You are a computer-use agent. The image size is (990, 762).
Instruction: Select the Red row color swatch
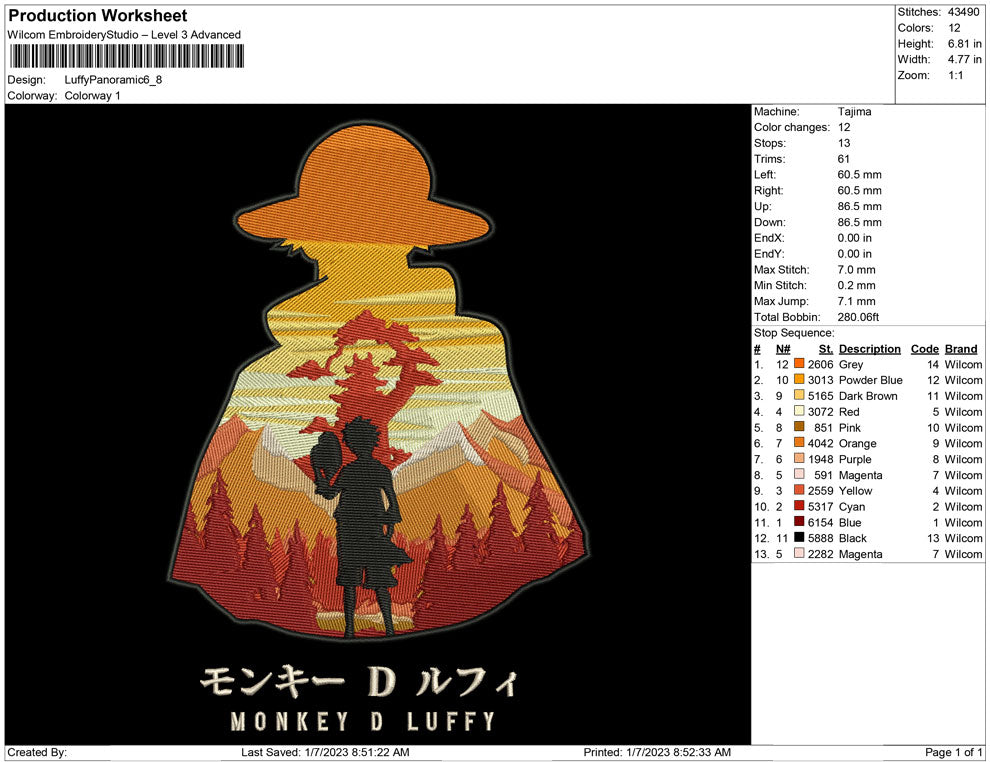click(x=799, y=411)
